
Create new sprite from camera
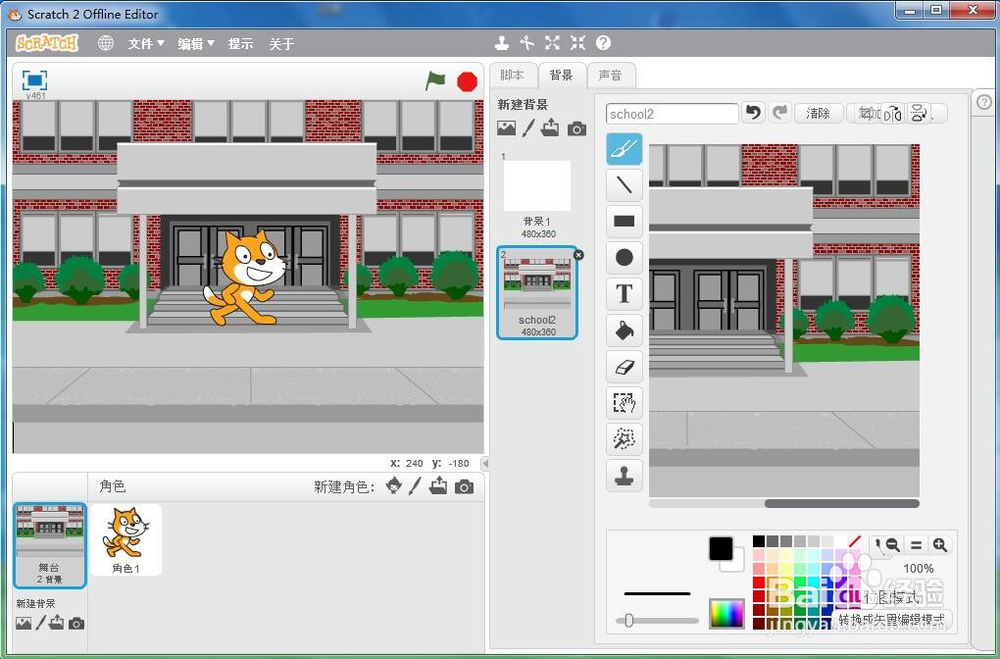(x=464, y=487)
